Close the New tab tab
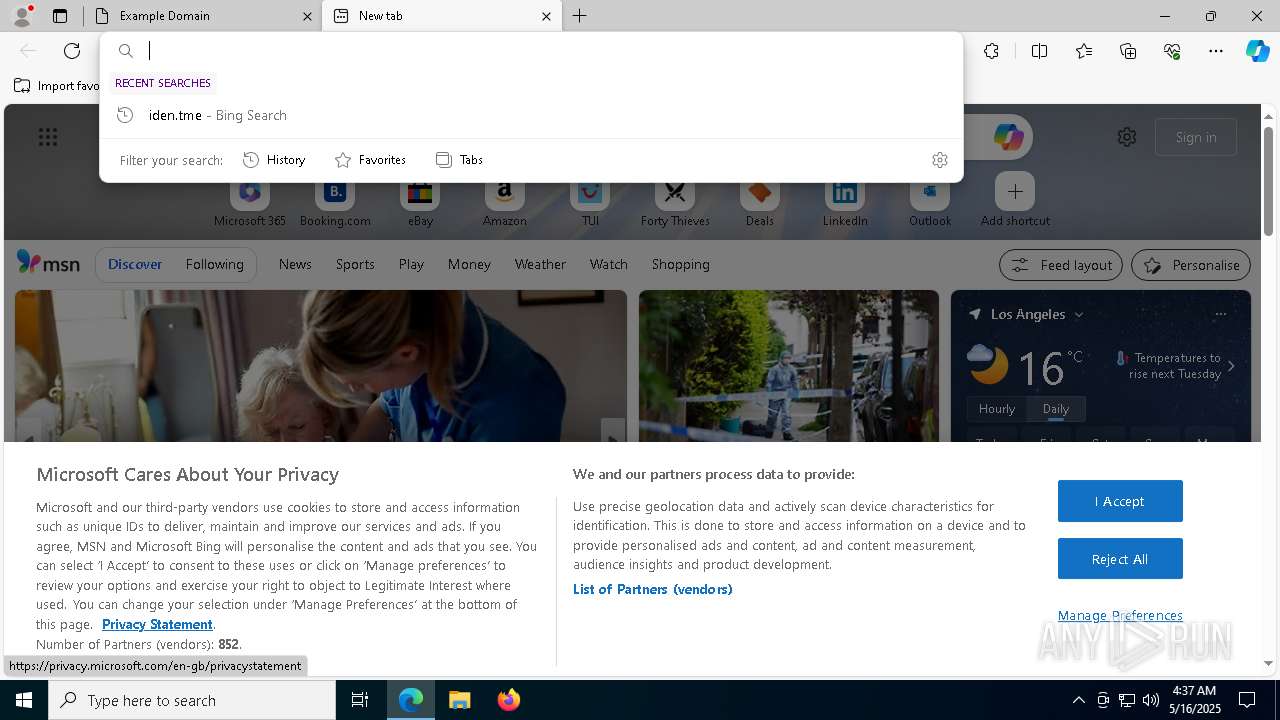The height and width of the screenshot is (720, 1280). click(546, 16)
